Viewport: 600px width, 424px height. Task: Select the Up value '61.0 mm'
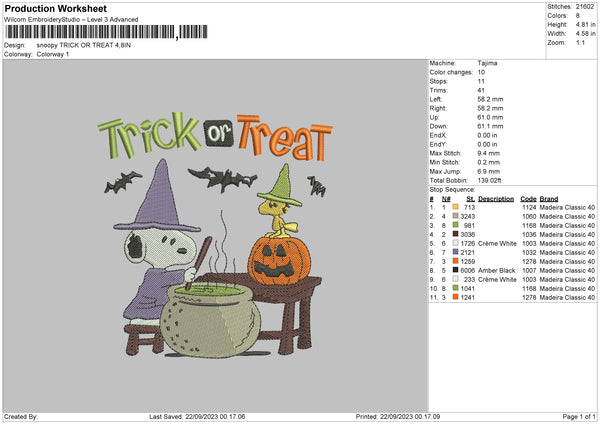491,117
